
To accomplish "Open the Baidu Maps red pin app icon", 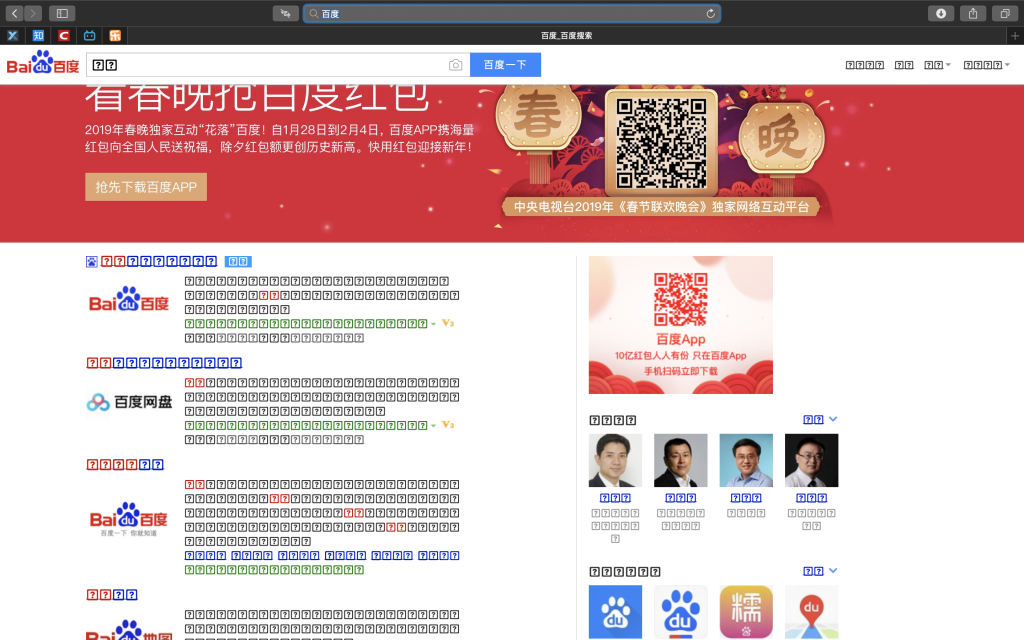I will [x=811, y=612].
